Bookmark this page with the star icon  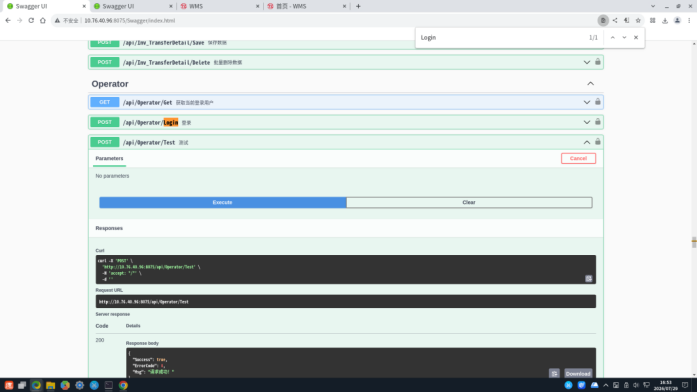[638, 20]
